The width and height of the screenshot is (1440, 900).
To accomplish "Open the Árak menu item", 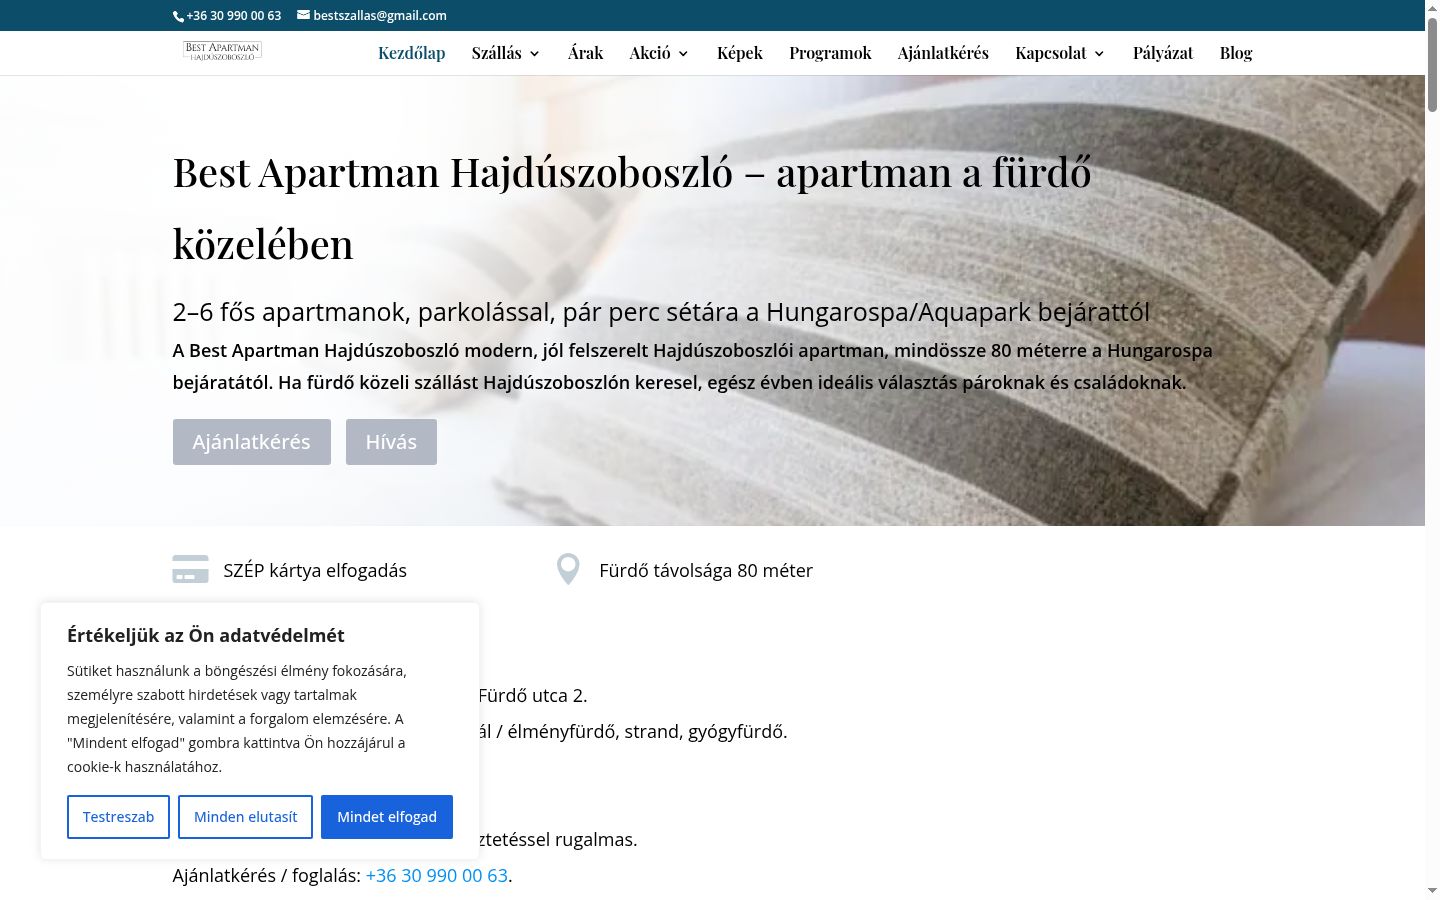I will coord(586,53).
